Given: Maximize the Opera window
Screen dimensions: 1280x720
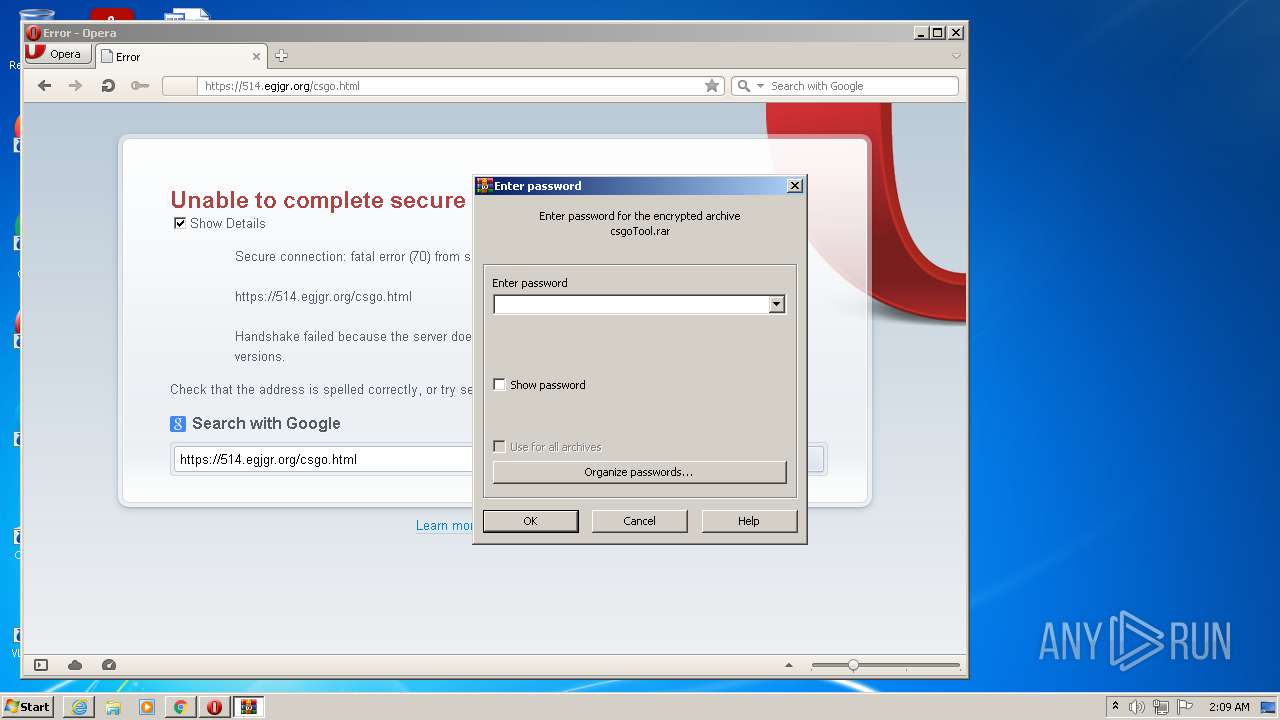Looking at the screenshot, I should [x=937, y=33].
